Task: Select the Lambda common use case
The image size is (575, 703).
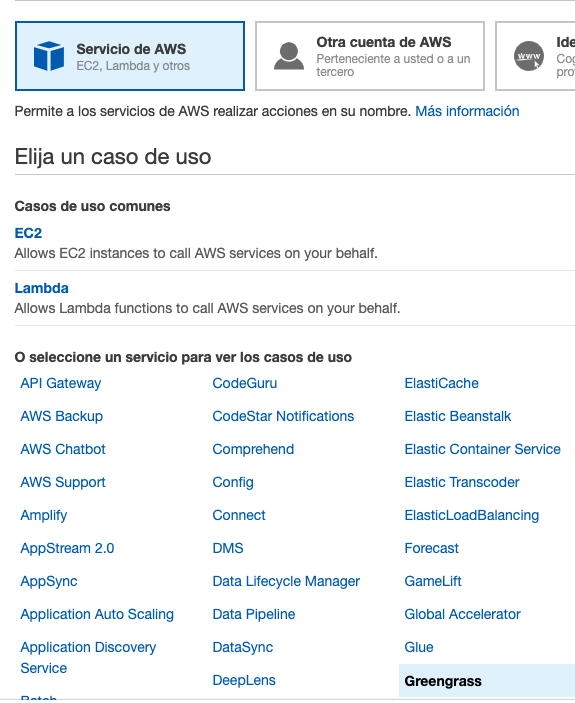Action: tap(42, 288)
